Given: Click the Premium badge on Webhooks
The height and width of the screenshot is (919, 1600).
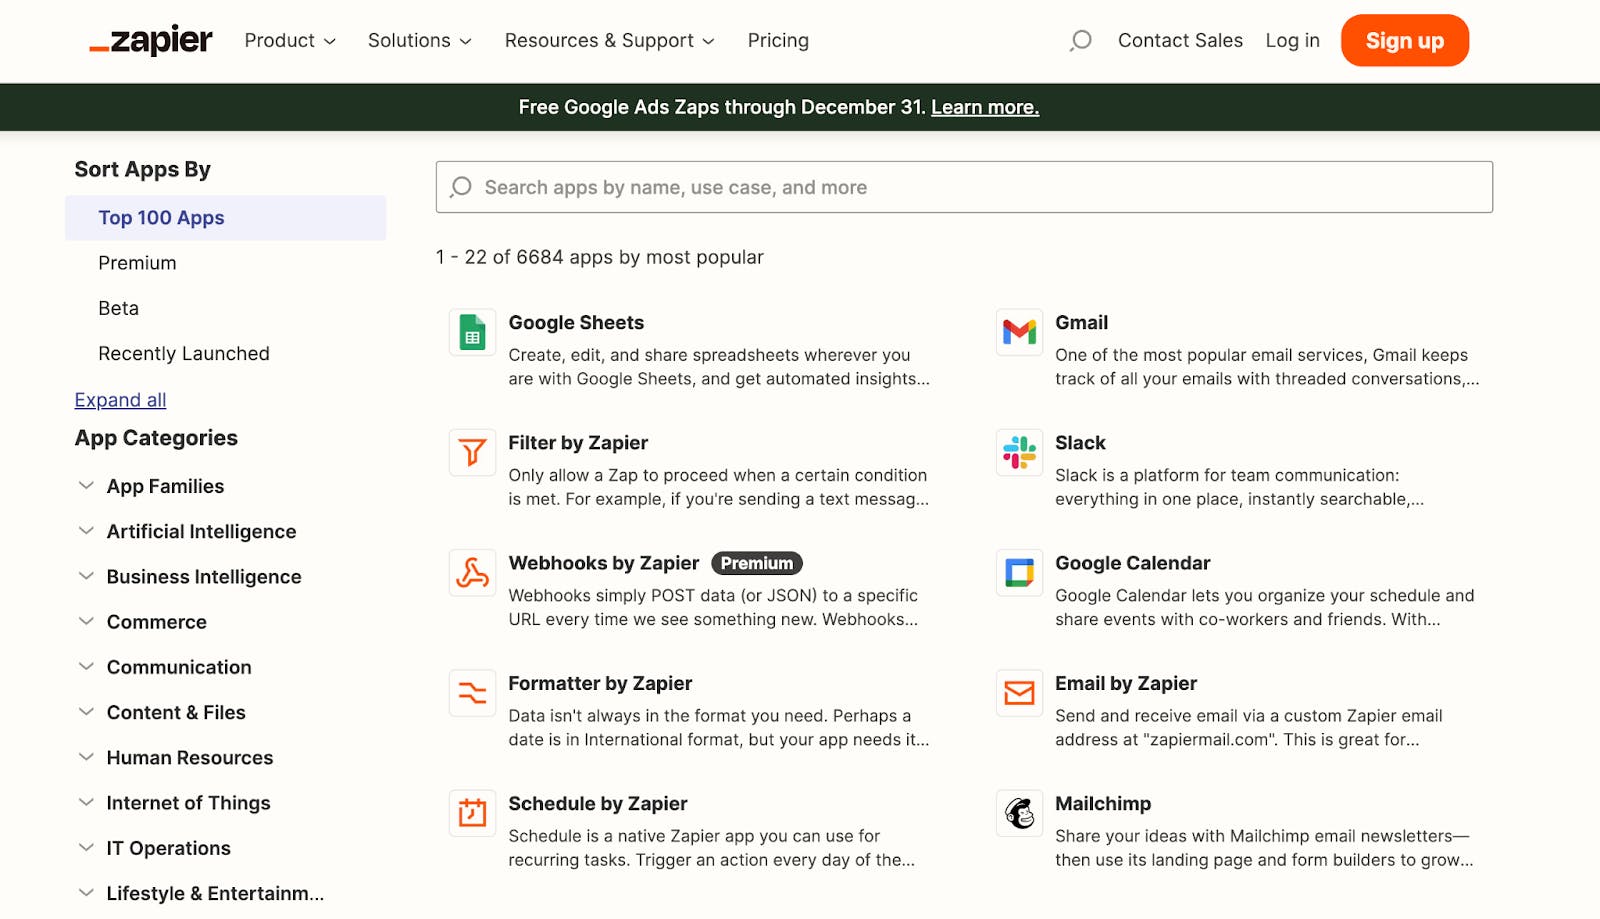Looking at the screenshot, I should coord(757,563).
